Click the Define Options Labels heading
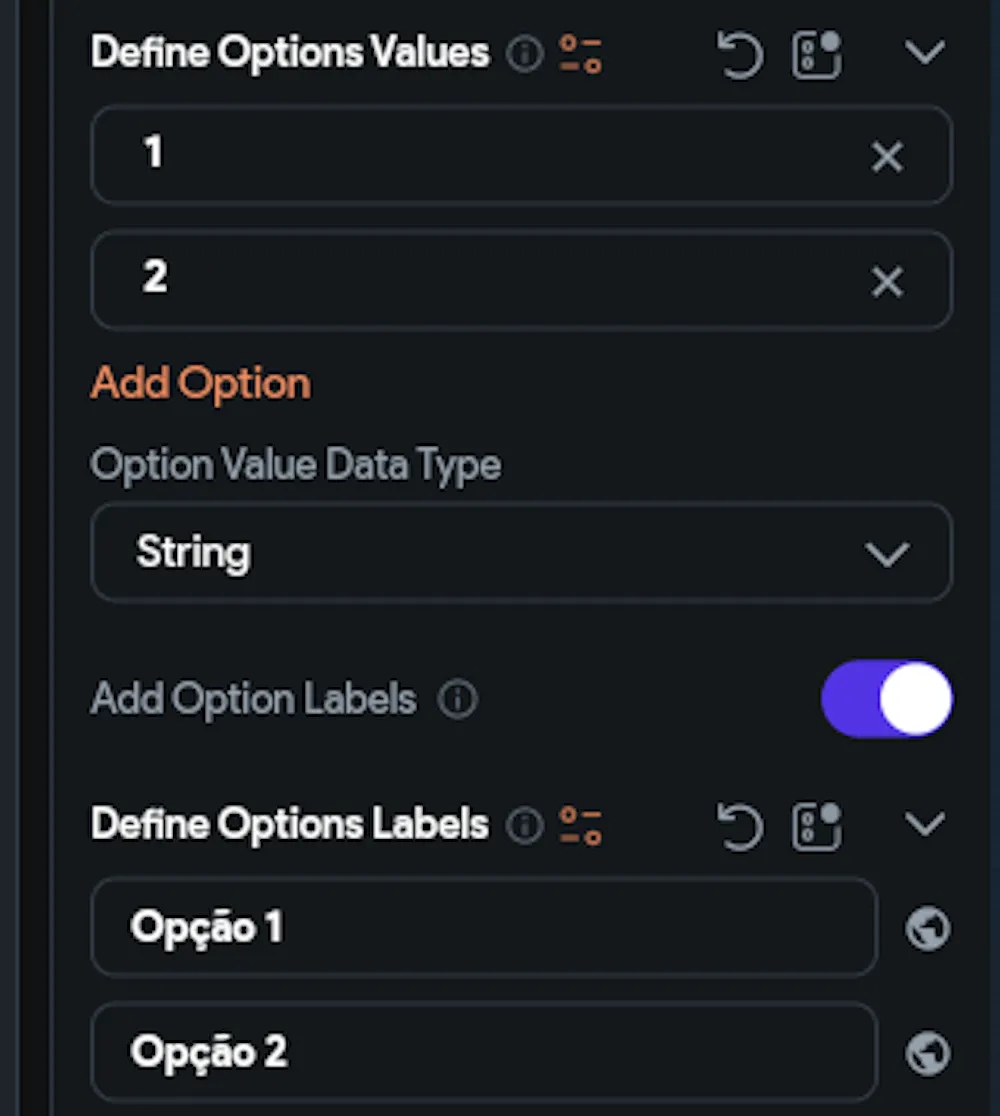The height and width of the screenshot is (1116, 1000). [290, 824]
